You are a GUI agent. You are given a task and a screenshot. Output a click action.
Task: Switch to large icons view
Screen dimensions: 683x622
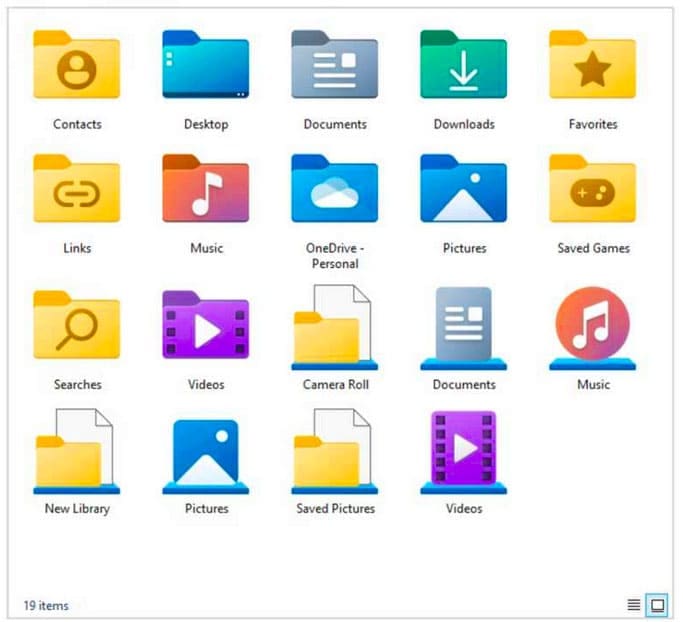pos(657,605)
